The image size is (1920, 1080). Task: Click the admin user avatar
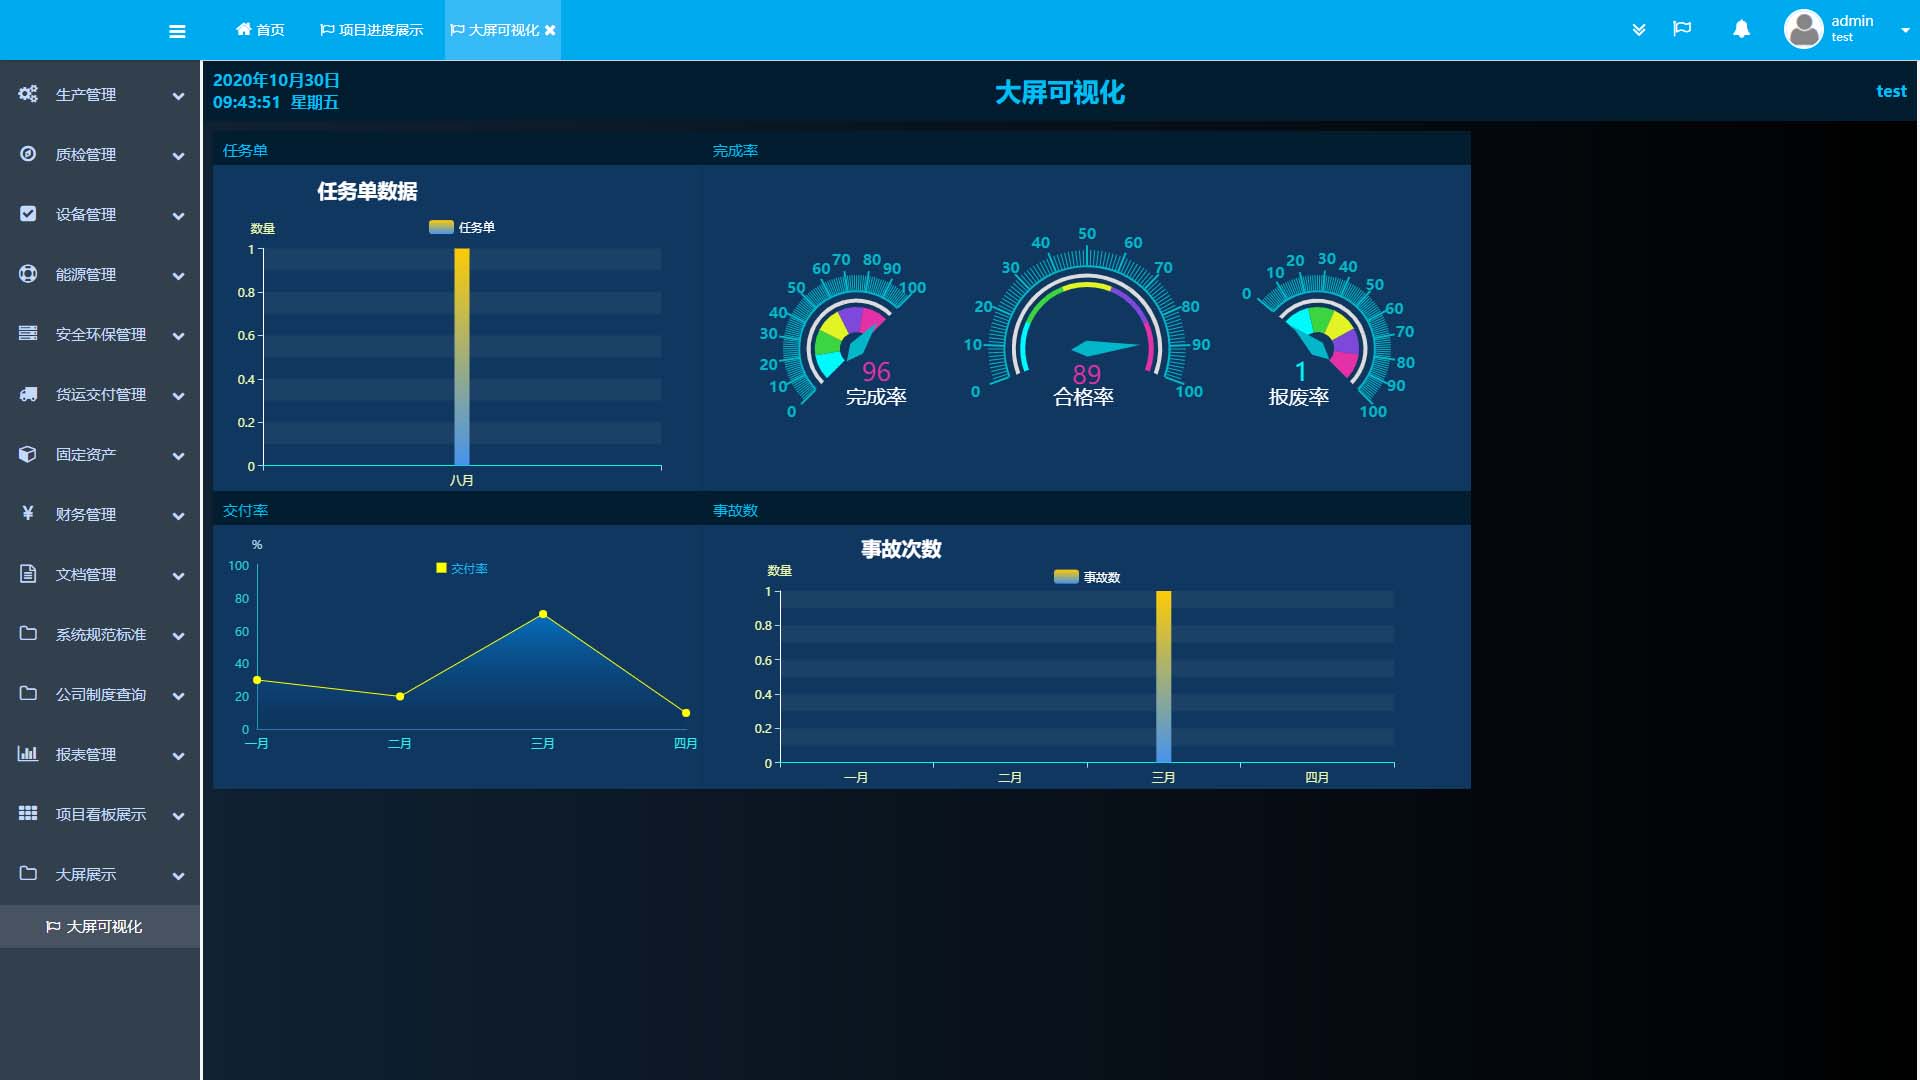click(1803, 29)
